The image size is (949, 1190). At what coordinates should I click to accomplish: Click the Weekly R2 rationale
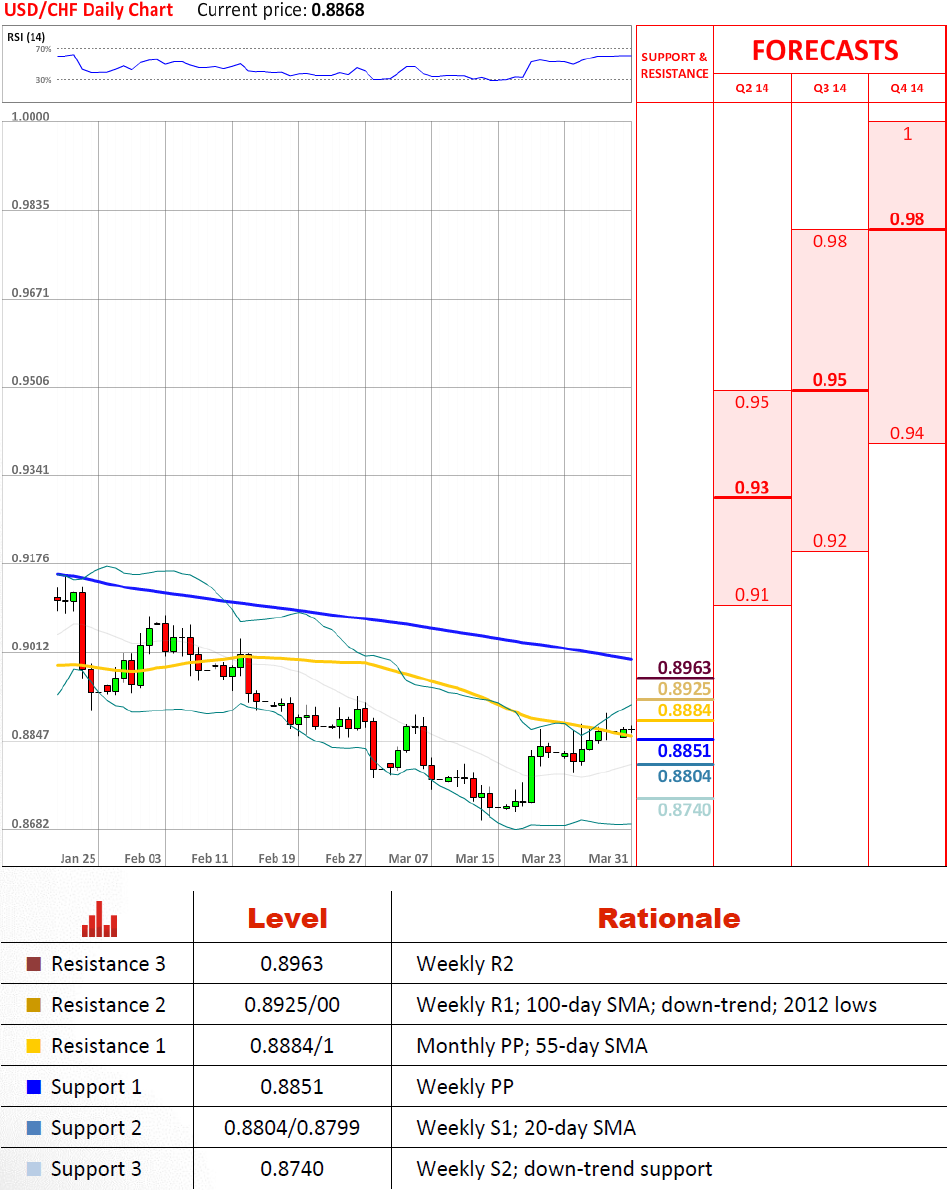pos(465,964)
